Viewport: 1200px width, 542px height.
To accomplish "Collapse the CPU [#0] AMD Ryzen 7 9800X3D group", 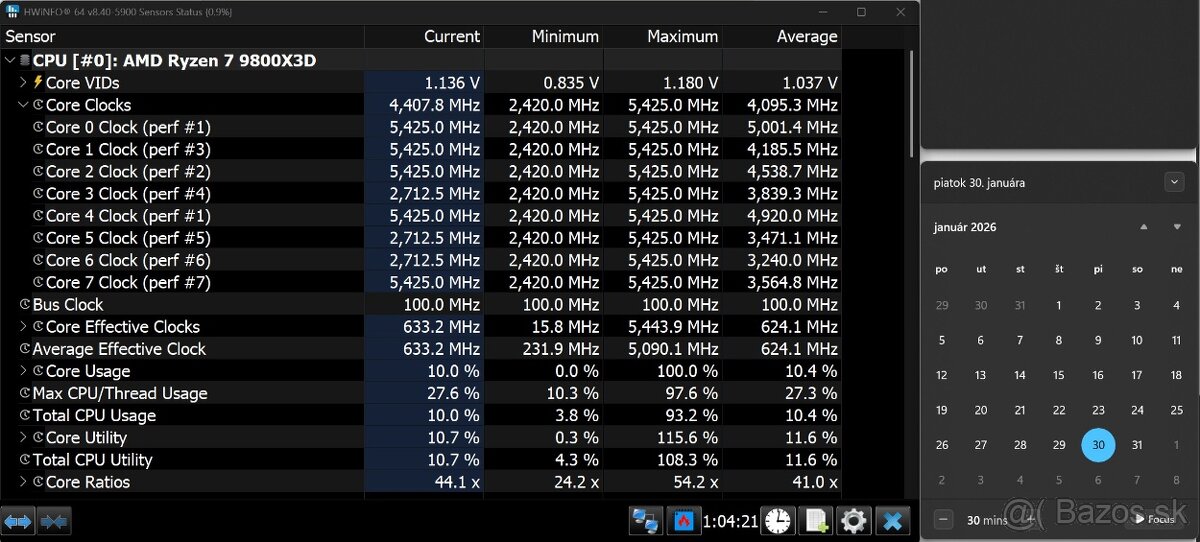I will coord(10,61).
